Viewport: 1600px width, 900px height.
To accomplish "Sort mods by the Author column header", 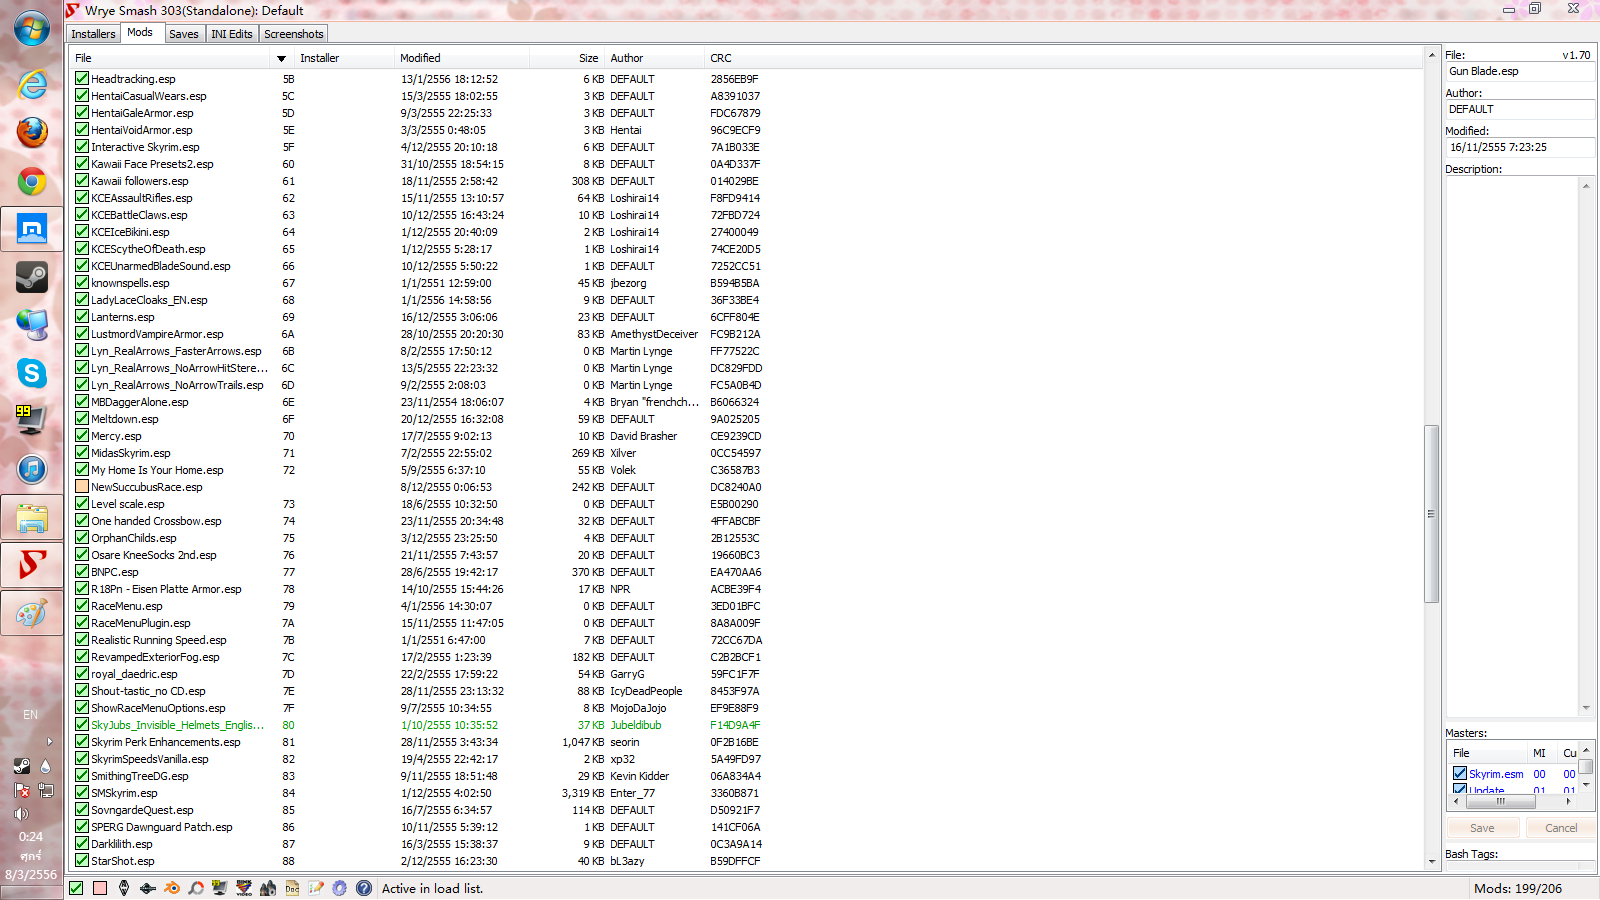I will click(655, 58).
